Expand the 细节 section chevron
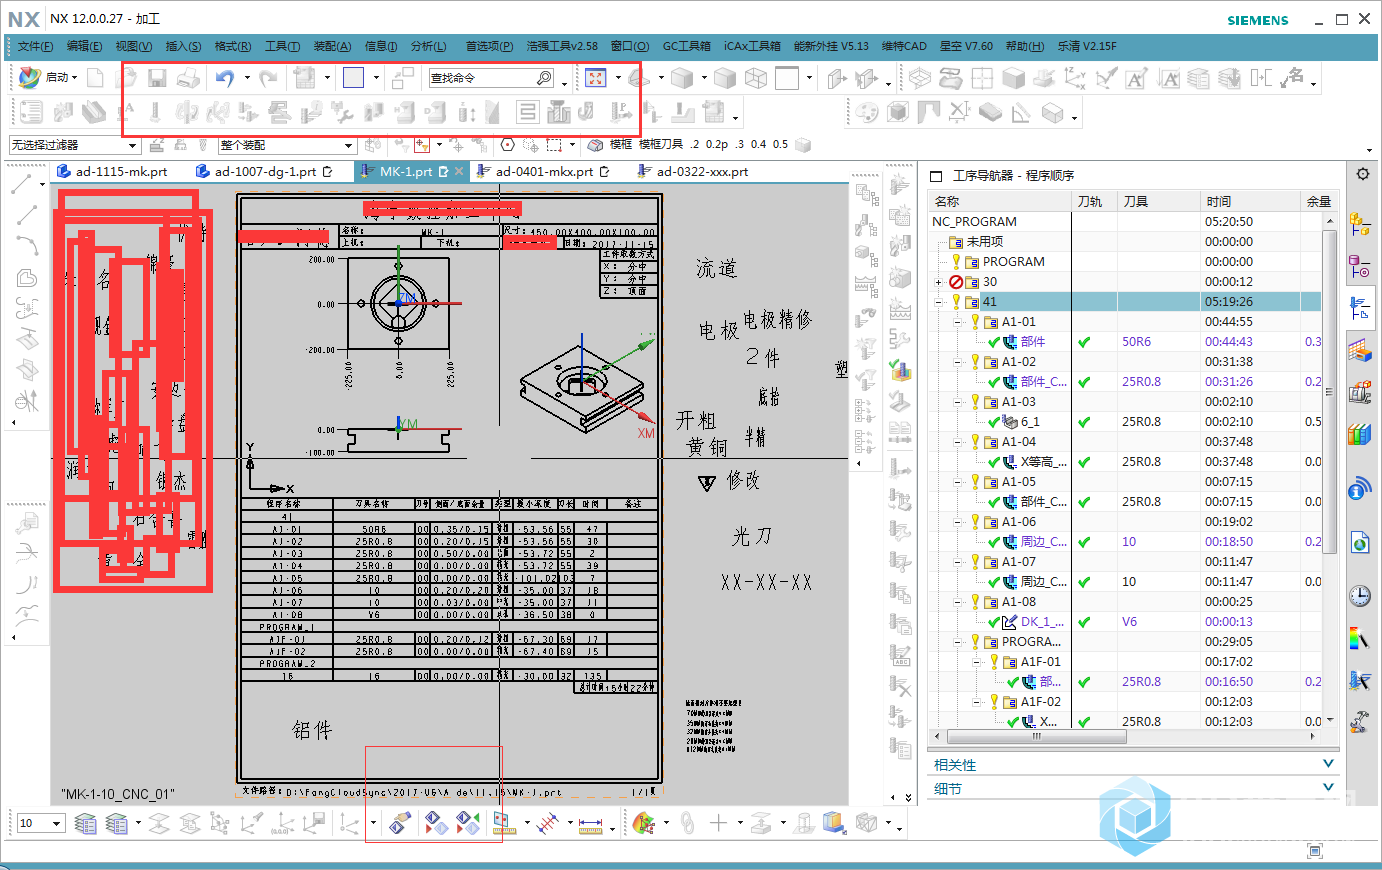The height and width of the screenshot is (870, 1382). tap(1328, 788)
